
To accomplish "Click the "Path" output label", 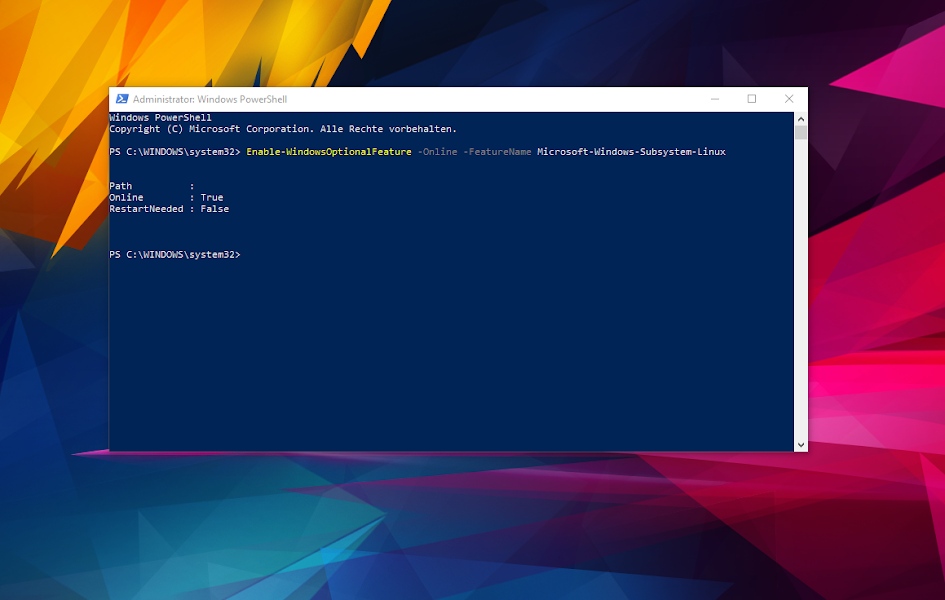I will pos(121,186).
